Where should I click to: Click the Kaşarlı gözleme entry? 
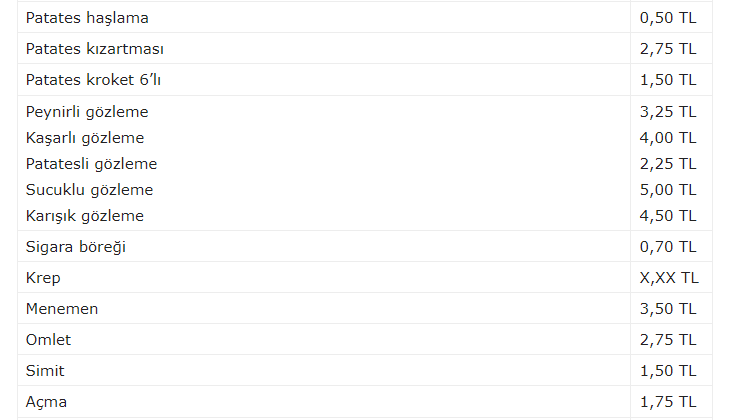(85, 138)
